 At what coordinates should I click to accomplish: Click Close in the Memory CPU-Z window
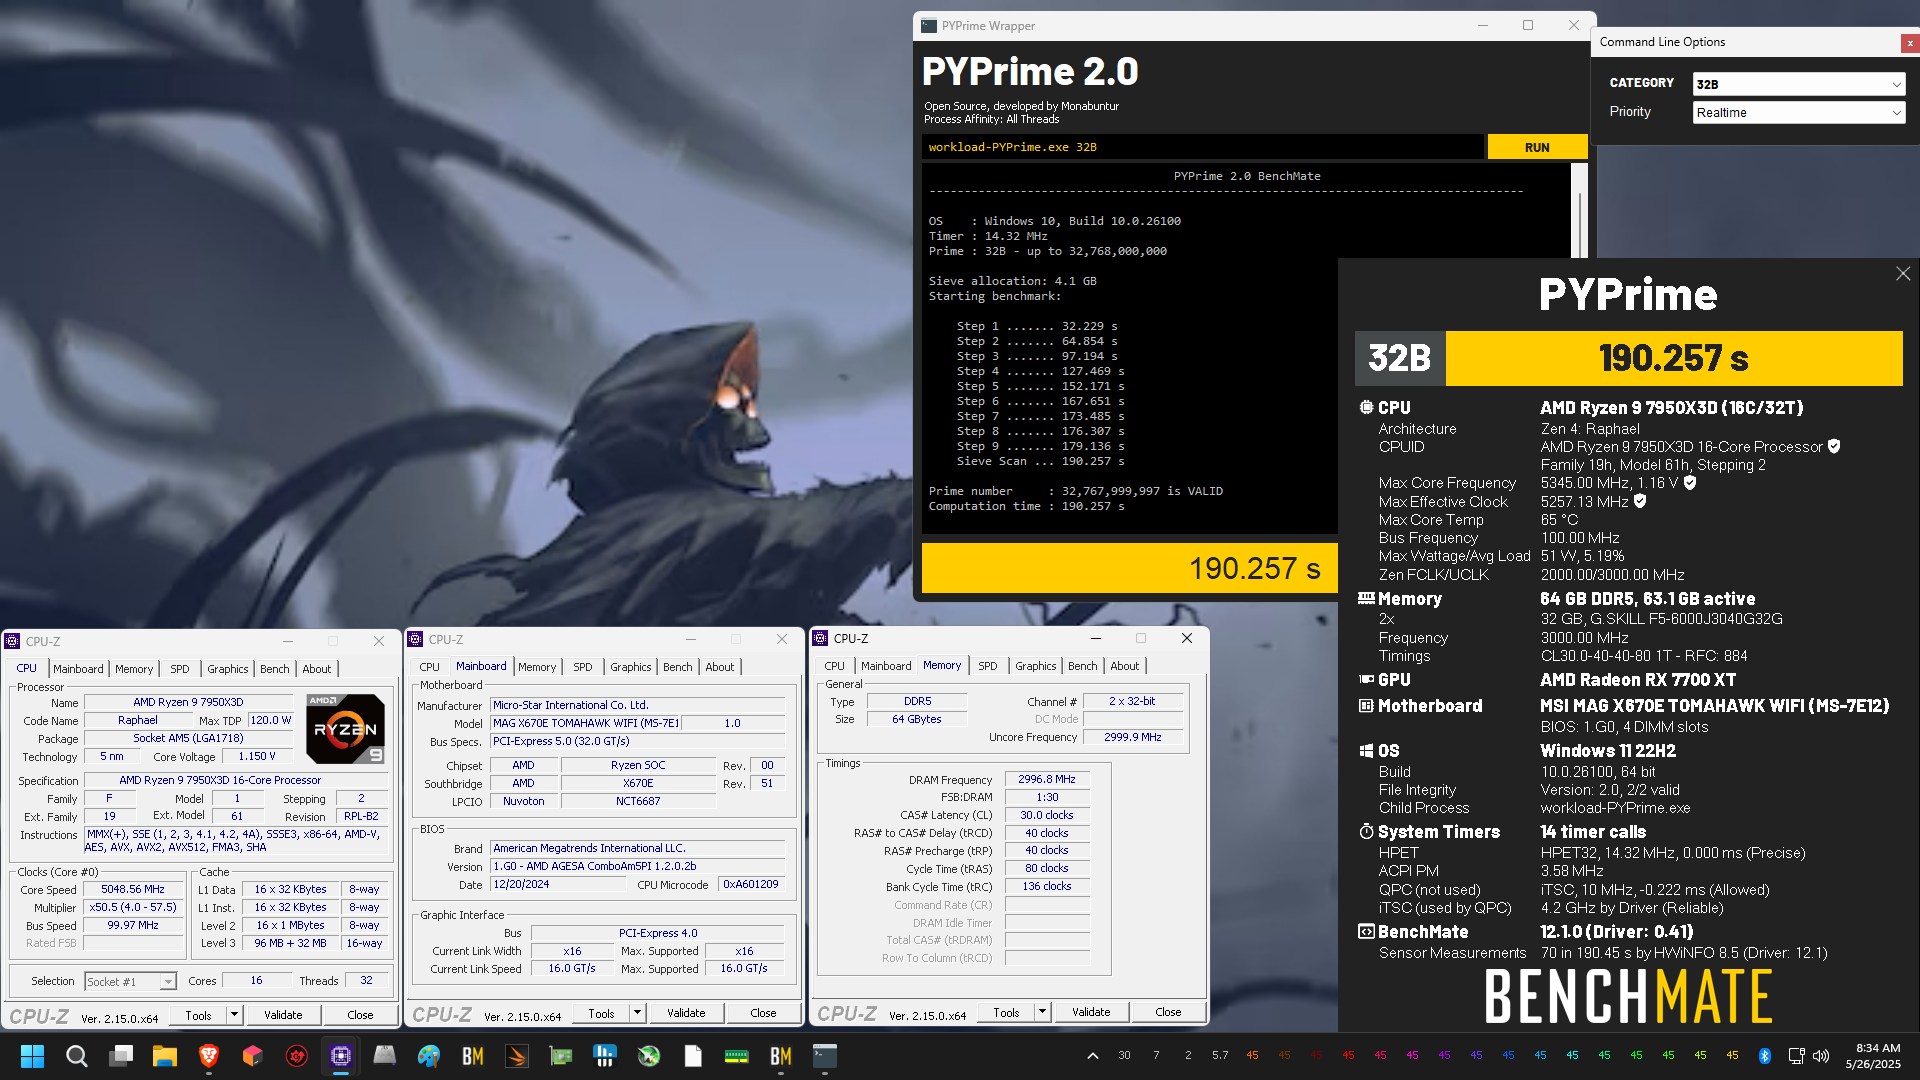pyautogui.click(x=1168, y=1012)
